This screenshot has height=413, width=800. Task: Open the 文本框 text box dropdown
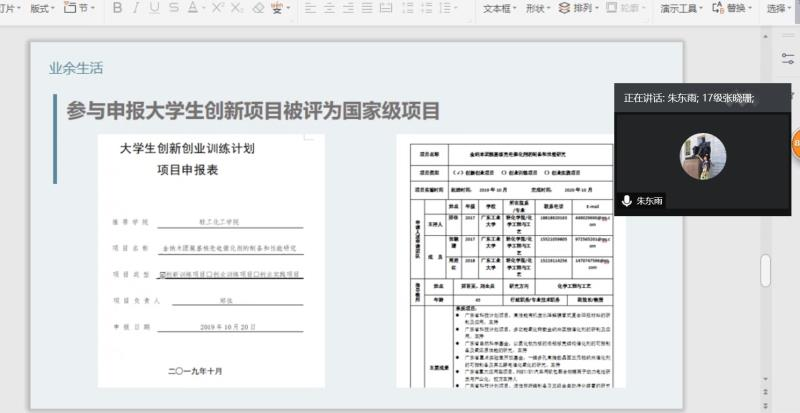tap(500, 8)
